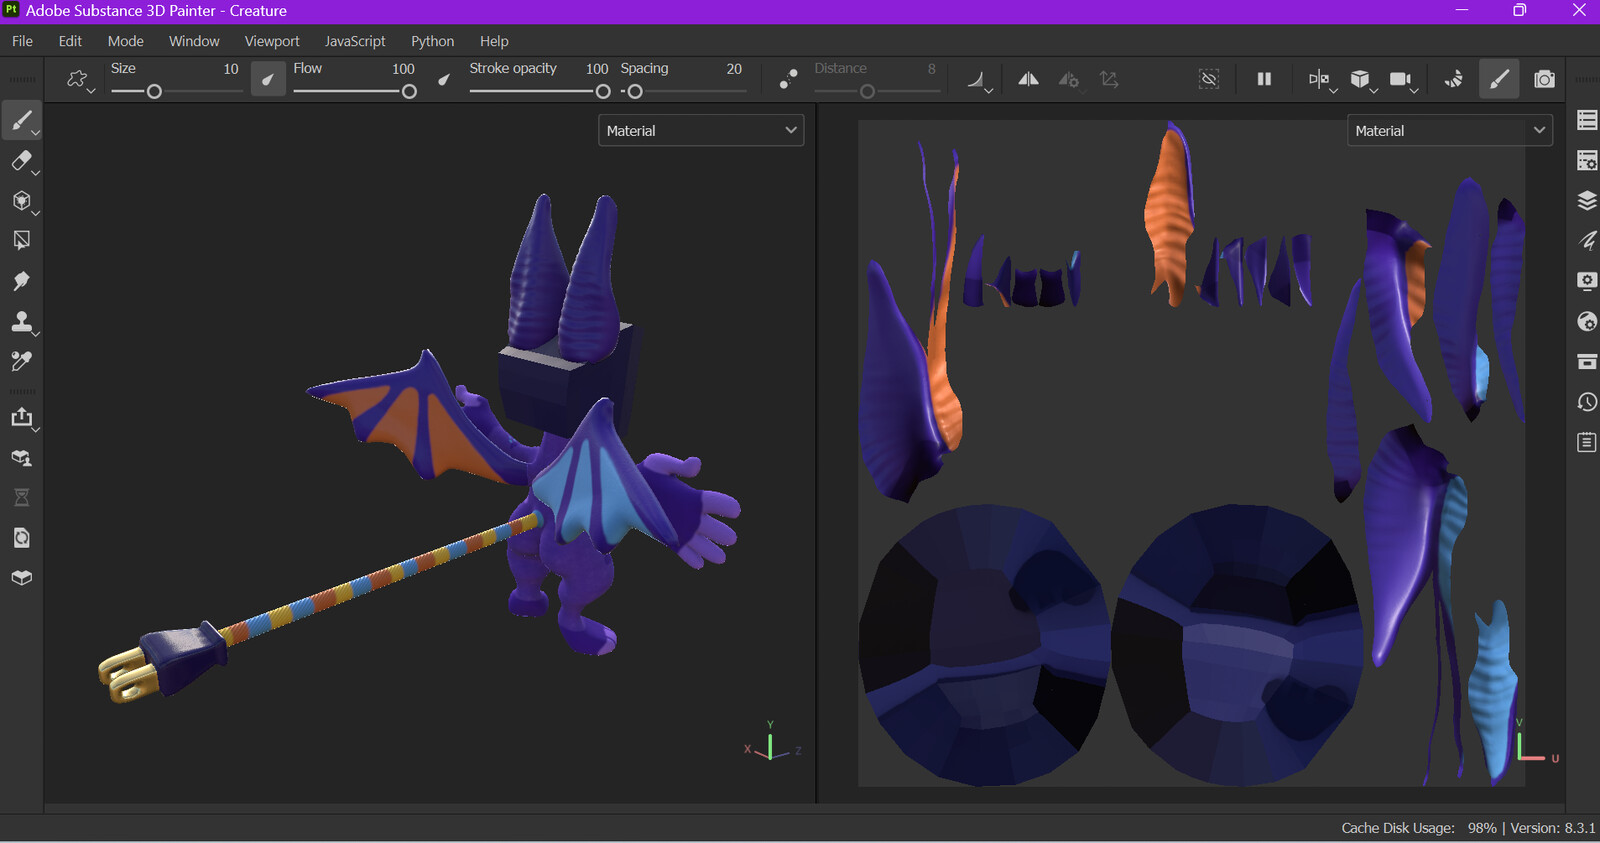Click the falloff curve icon

[978, 80]
